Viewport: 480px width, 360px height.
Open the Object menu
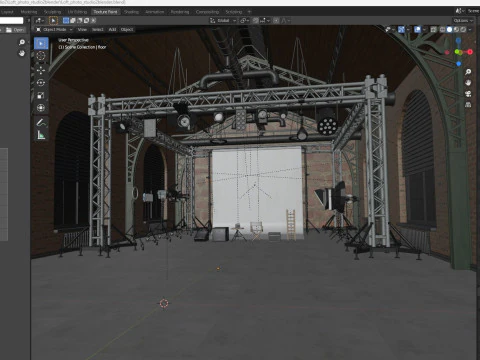click(127, 30)
